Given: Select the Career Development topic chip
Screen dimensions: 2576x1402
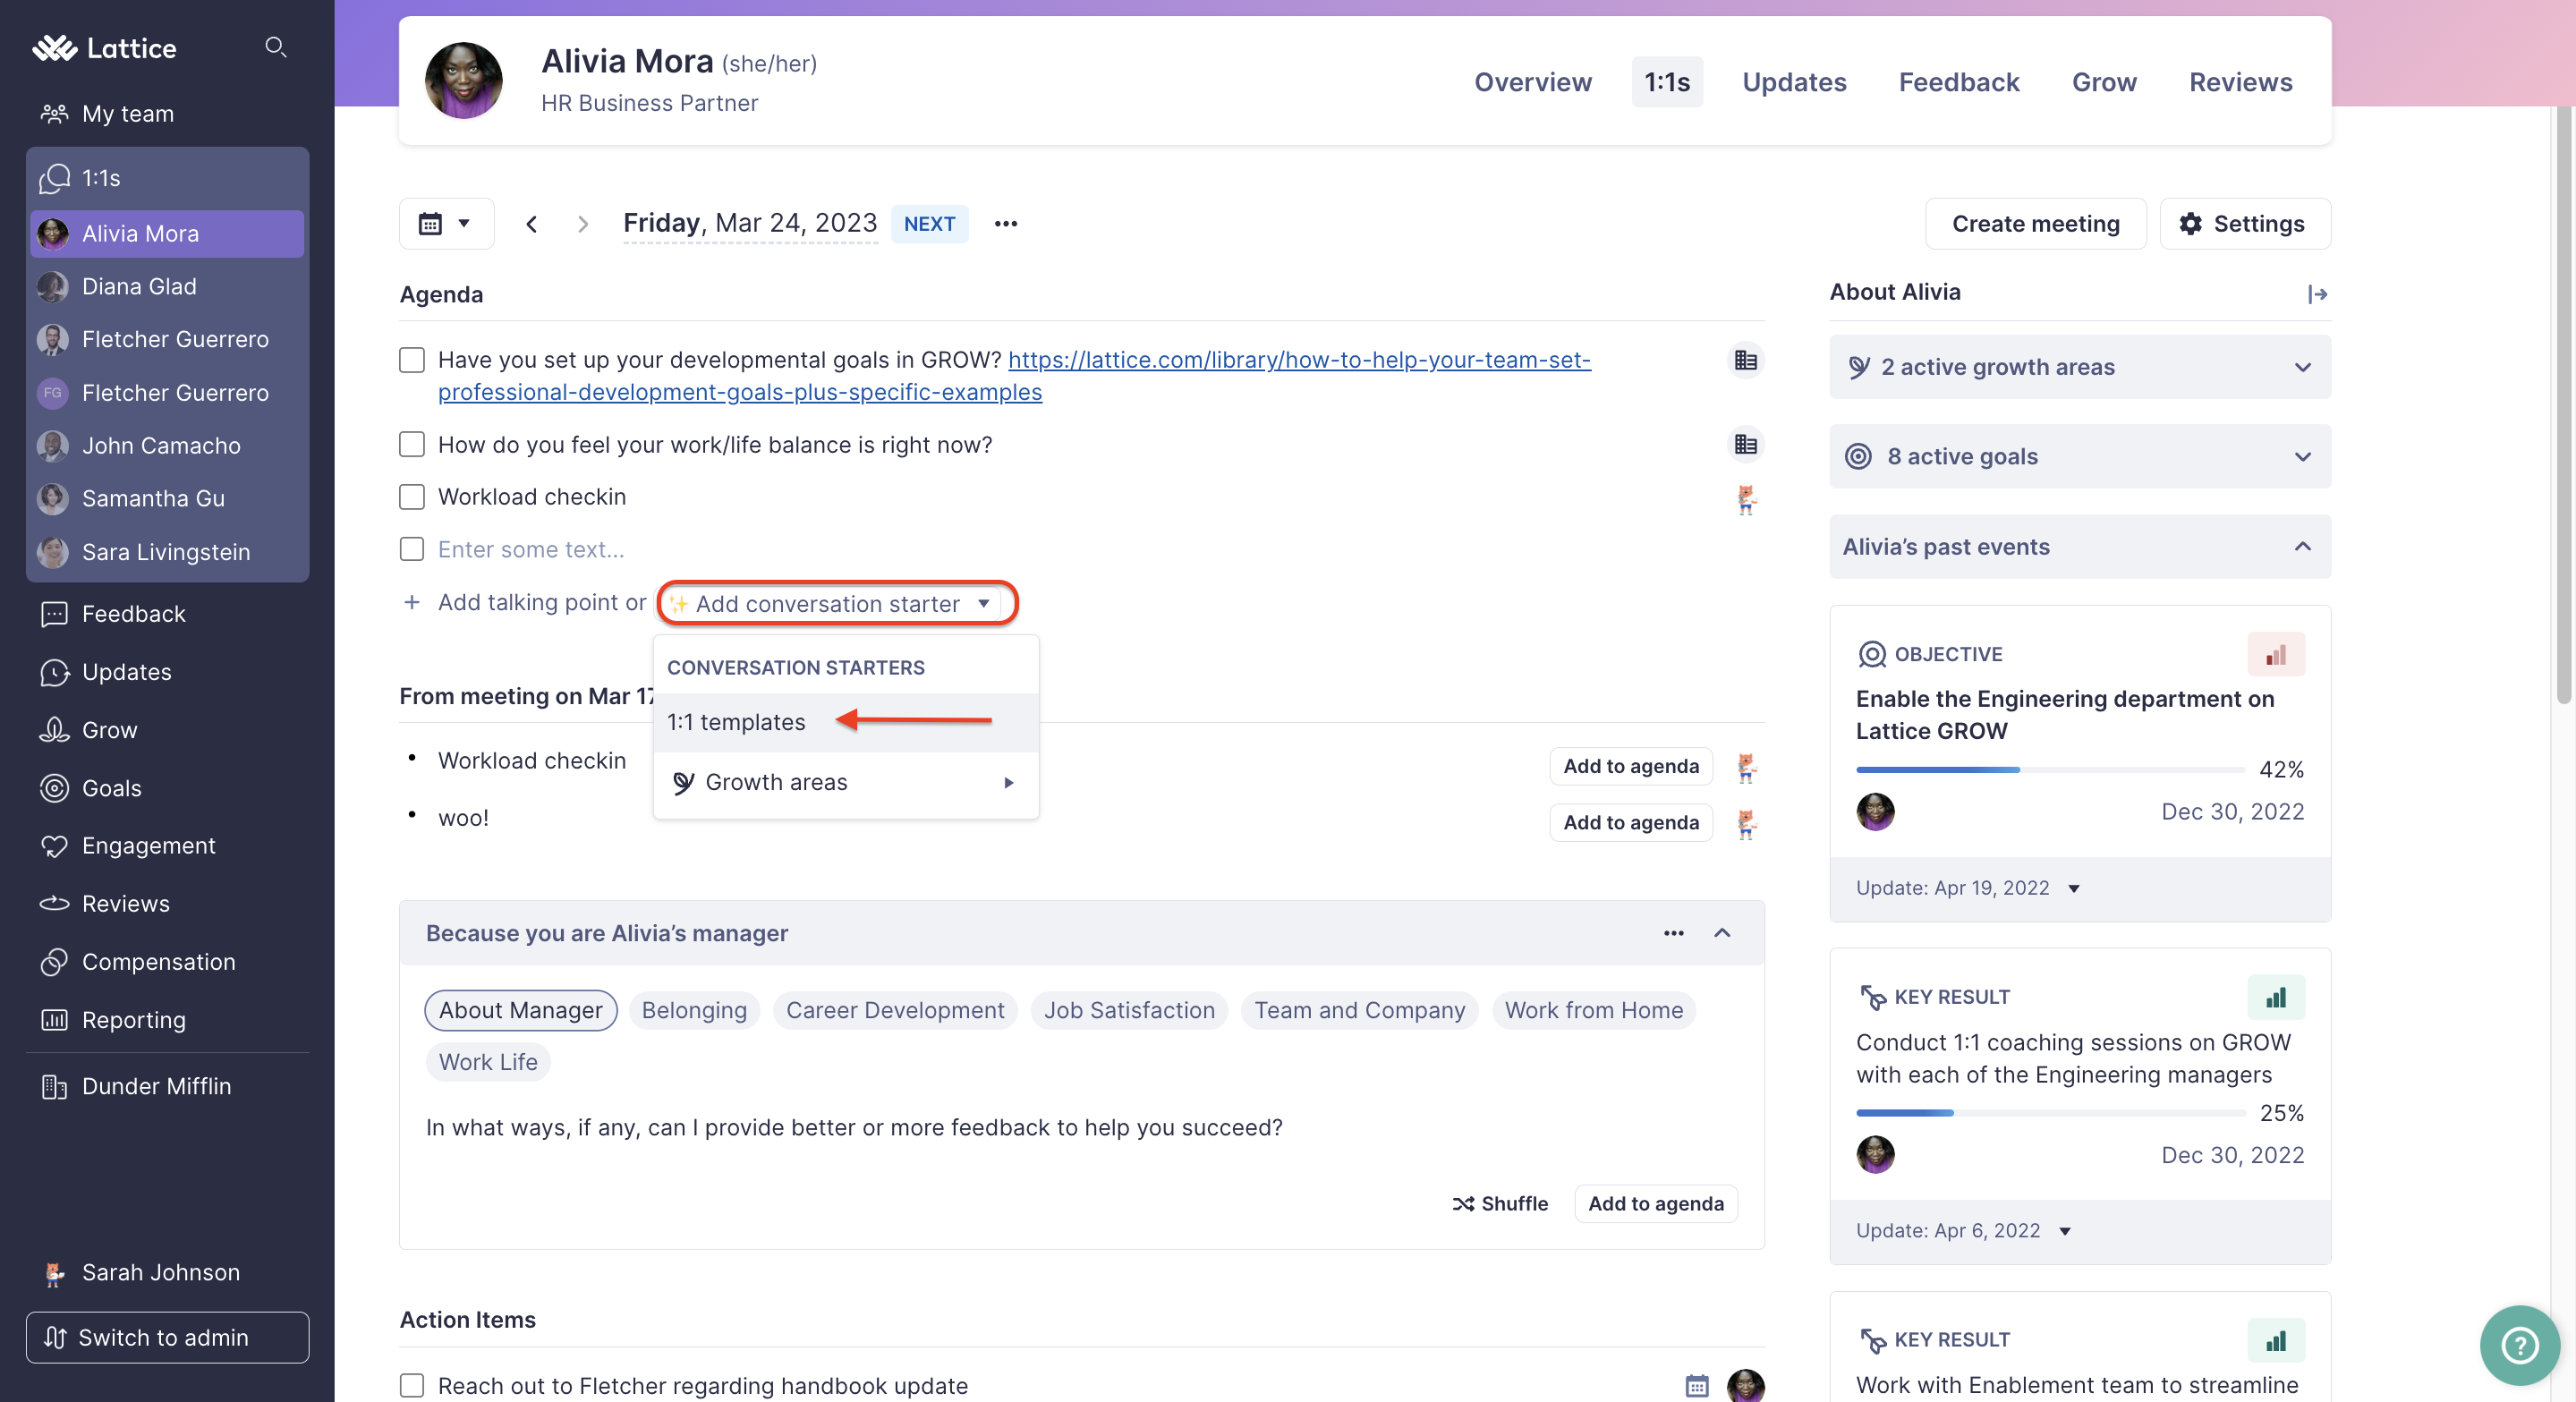Looking at the screenshot, I should pos(895,1011).
